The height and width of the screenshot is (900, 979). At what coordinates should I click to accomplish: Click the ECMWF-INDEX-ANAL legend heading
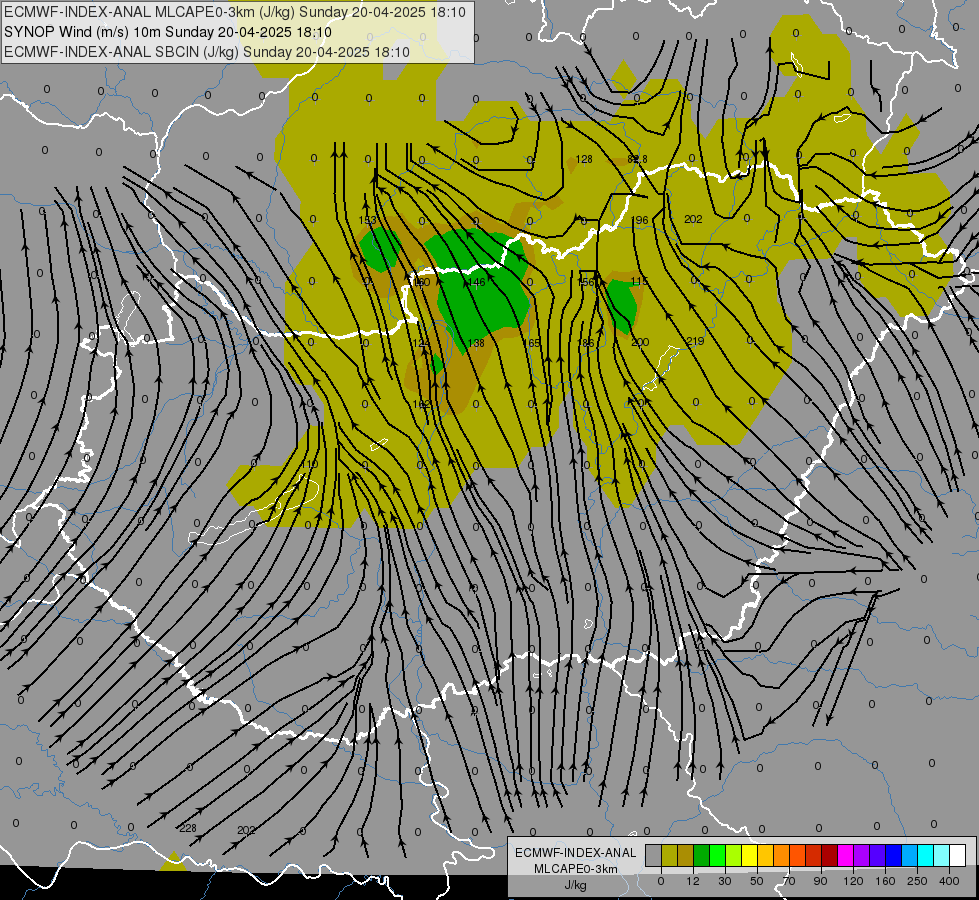[x=575, y=853]
